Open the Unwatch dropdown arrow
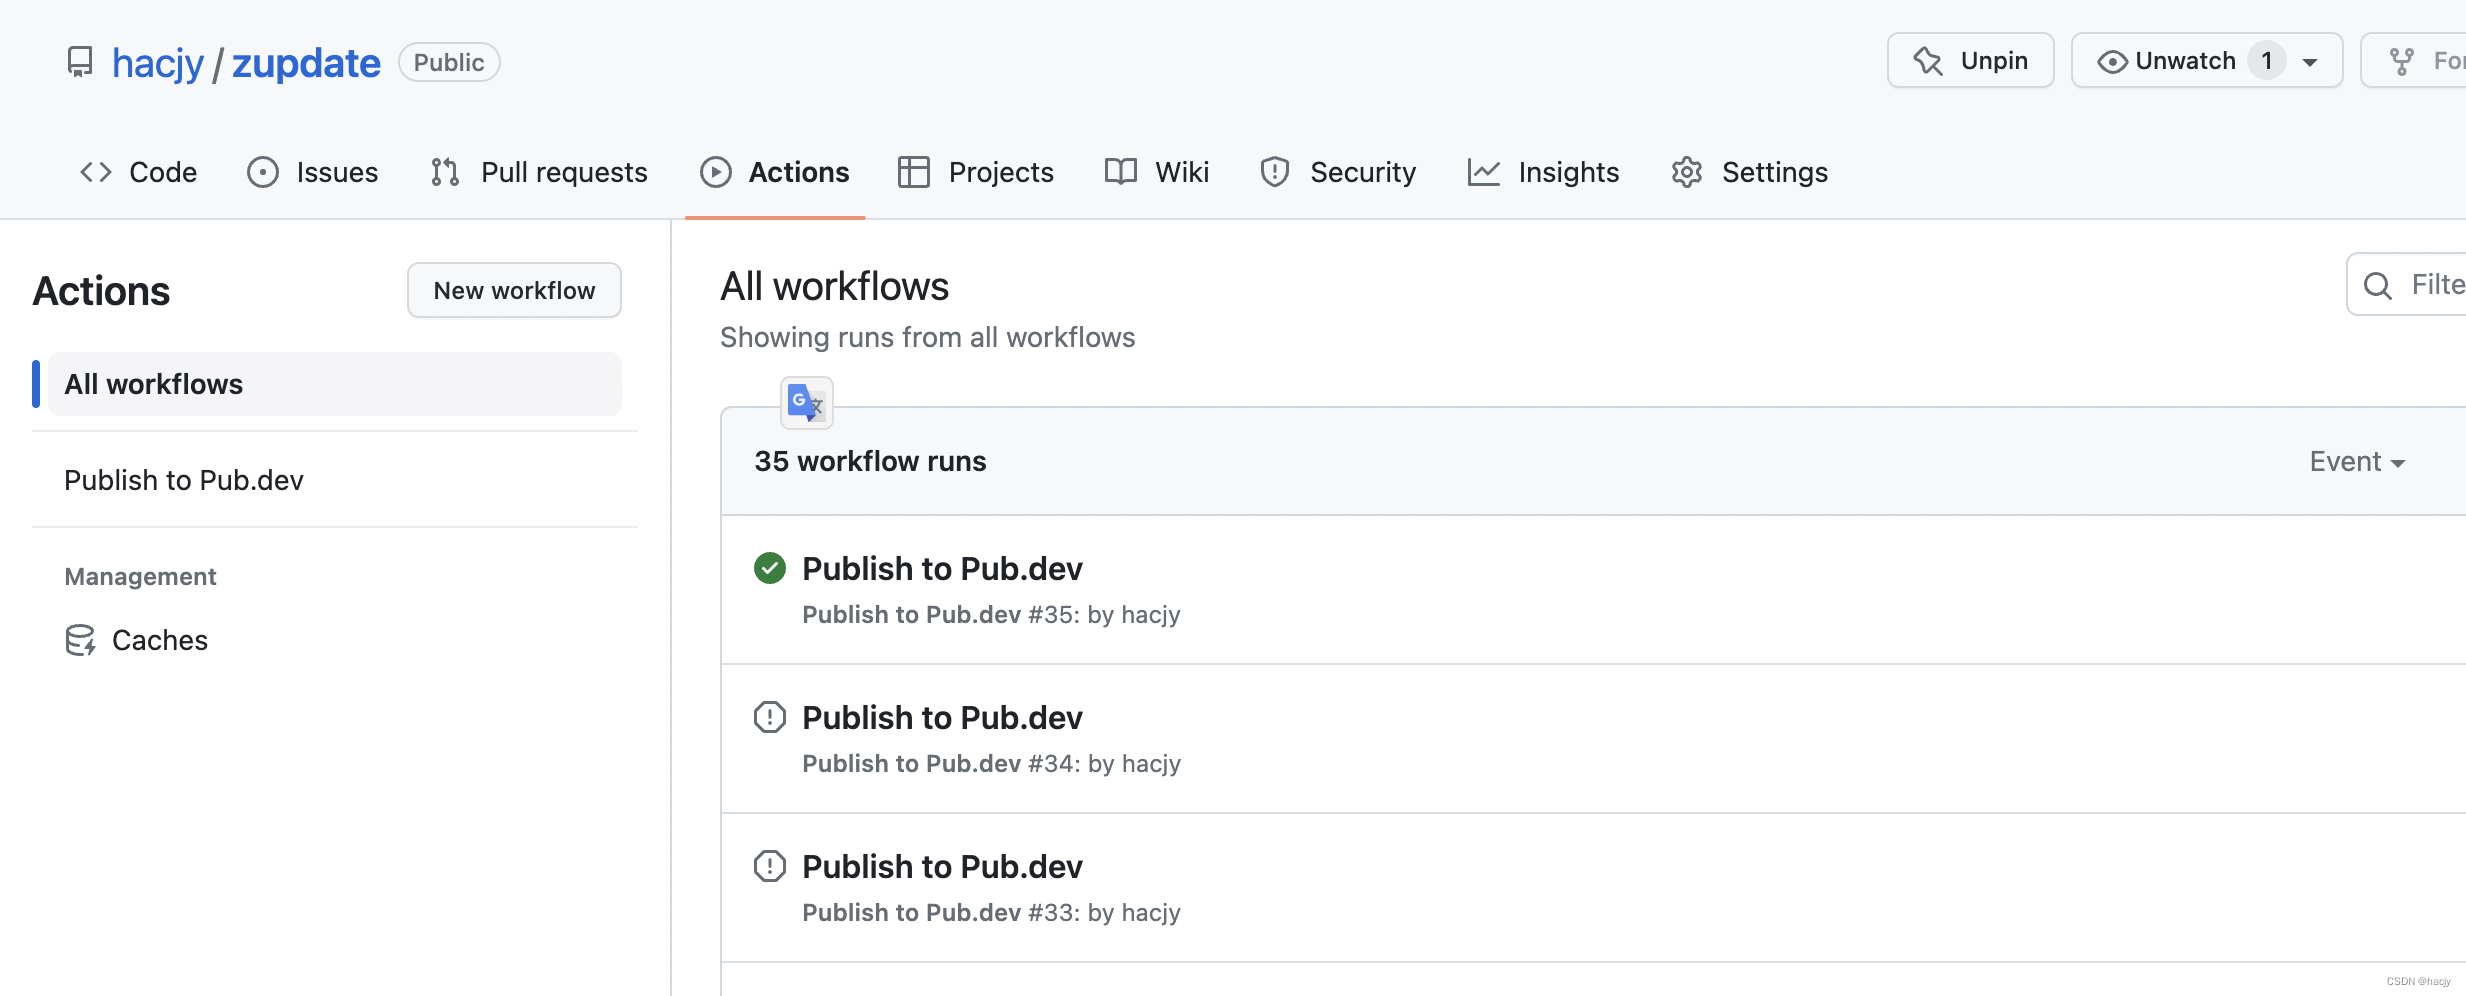Screen dimensions: 2466x996 click(x=2310, y=62)
